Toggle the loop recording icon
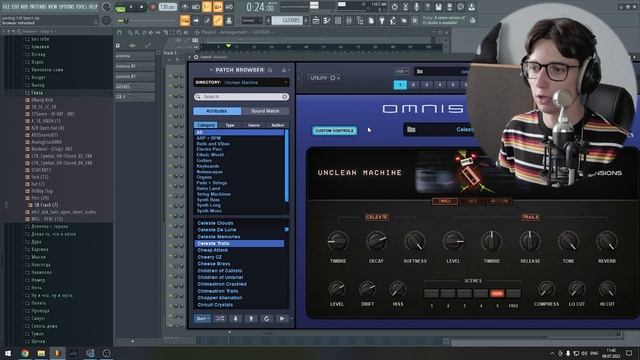This screenshot has width=640, height=360. coord(229,7)
